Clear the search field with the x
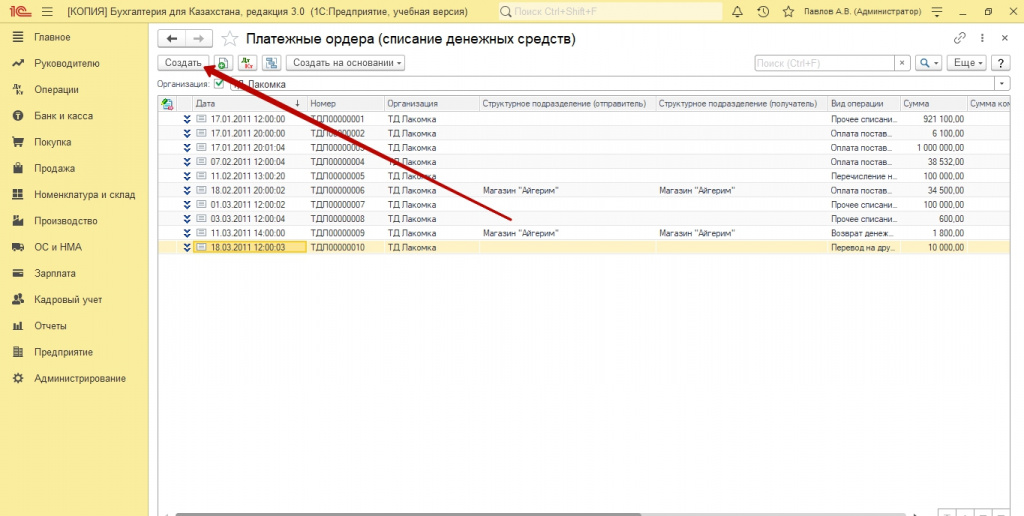The width and height of the screenshot is (1024, 516). (x=902, y=63)
